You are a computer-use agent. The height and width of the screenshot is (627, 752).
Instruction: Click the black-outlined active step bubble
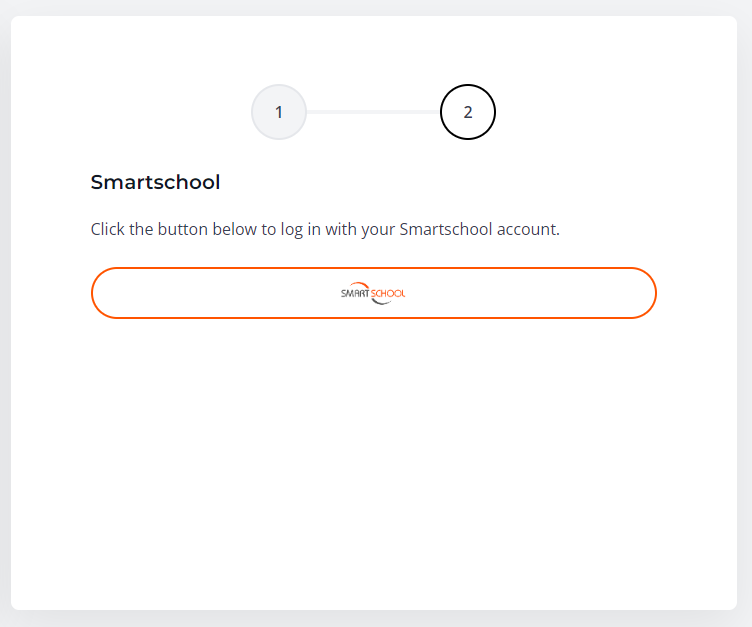(468, 112)
